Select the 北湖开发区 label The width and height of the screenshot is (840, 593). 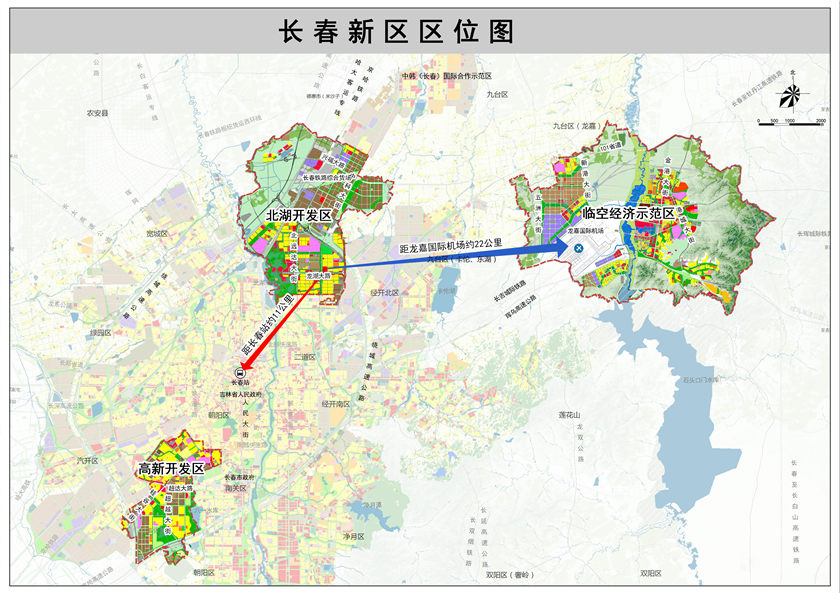pos(298,216)
